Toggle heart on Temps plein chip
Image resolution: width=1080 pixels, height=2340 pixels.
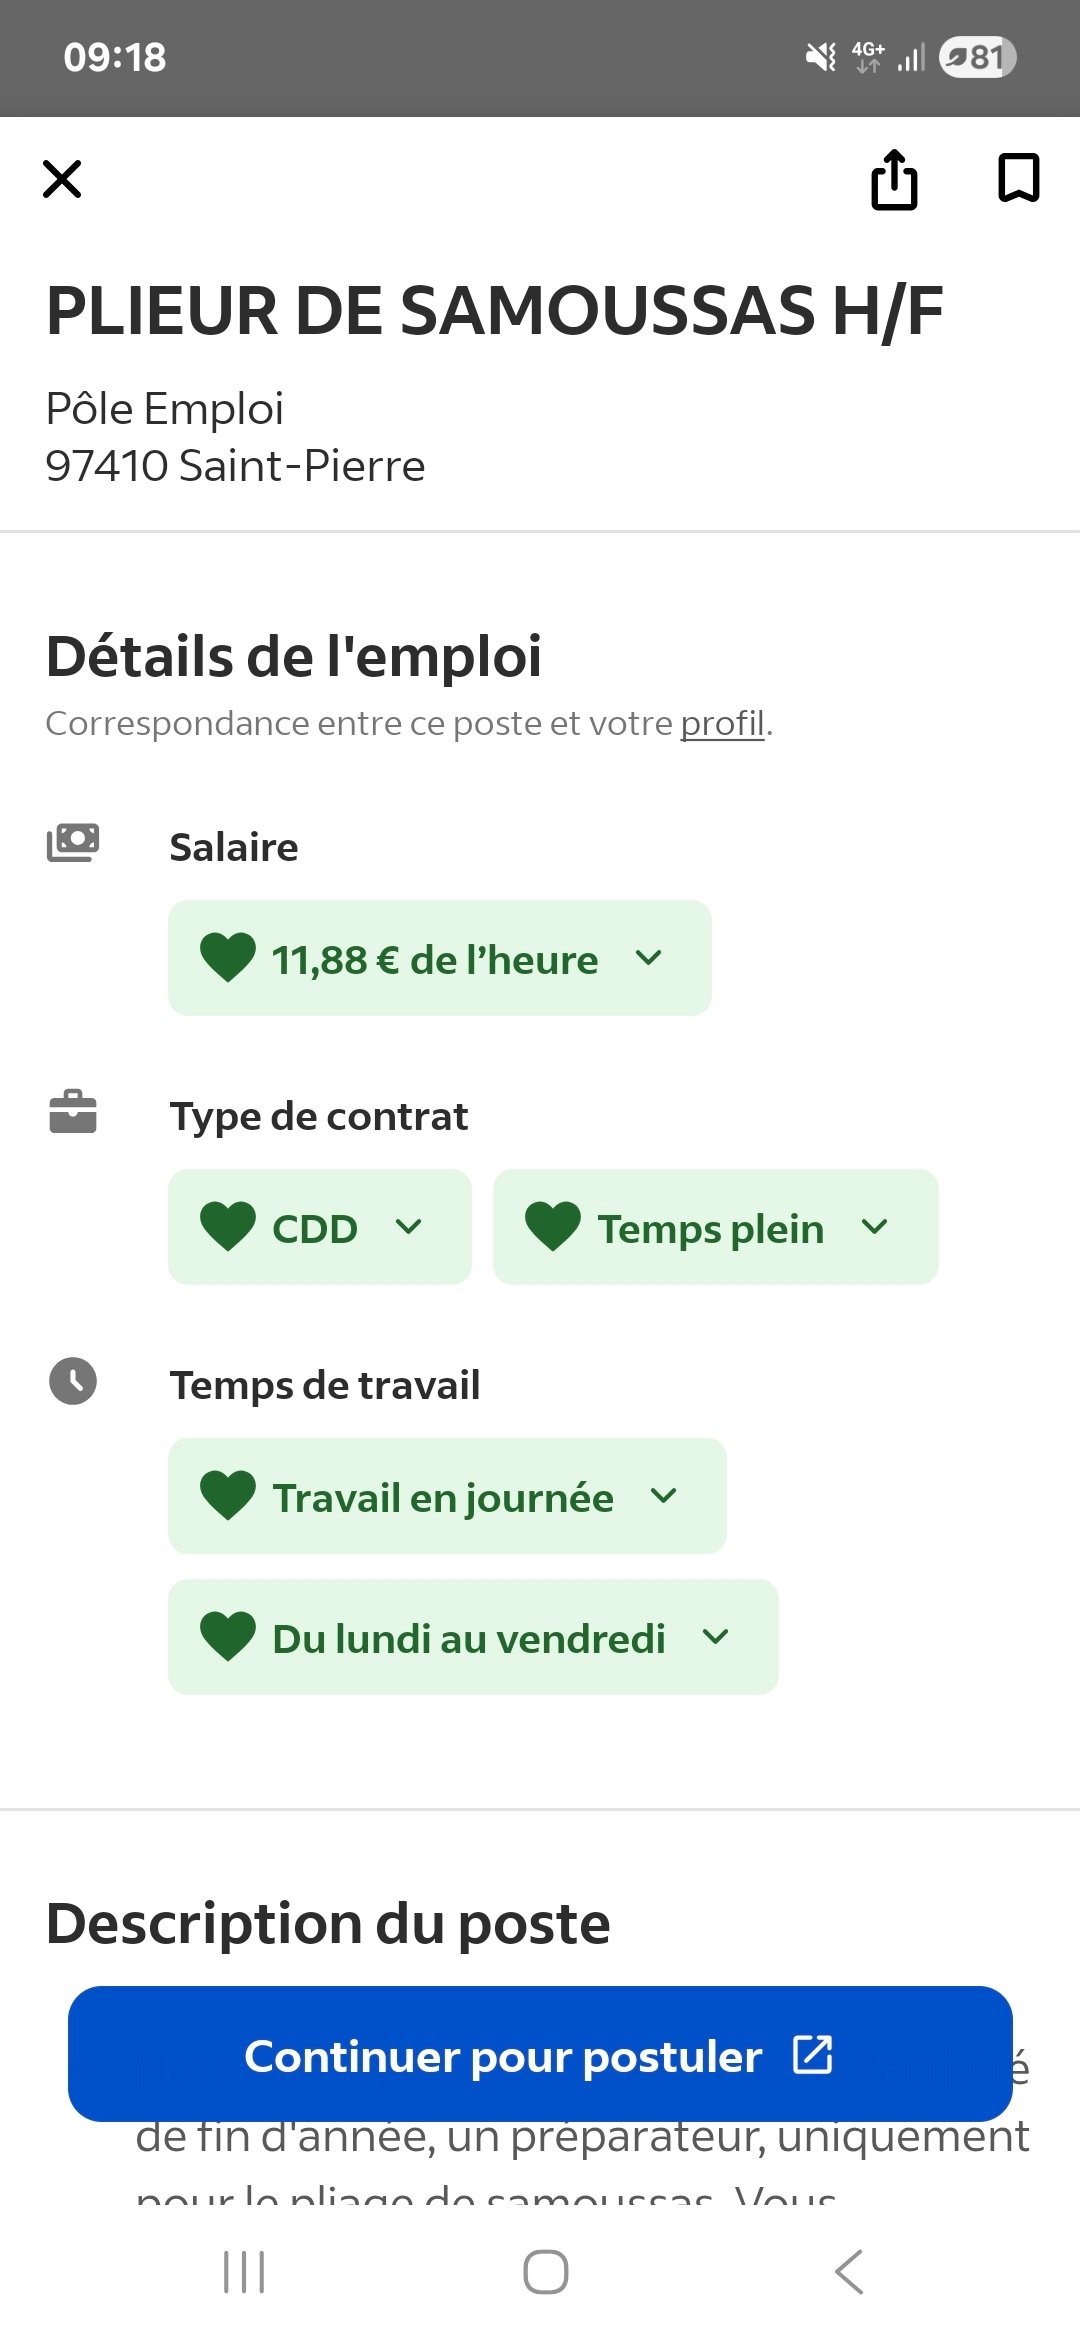tap(553, 1226)
